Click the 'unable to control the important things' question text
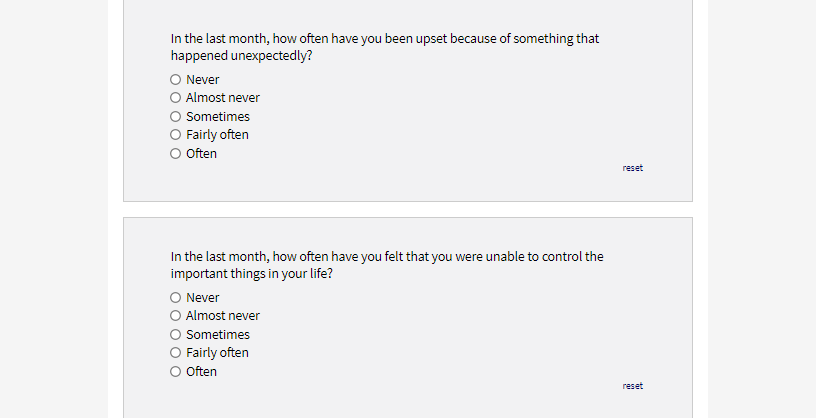 [387, 265]
